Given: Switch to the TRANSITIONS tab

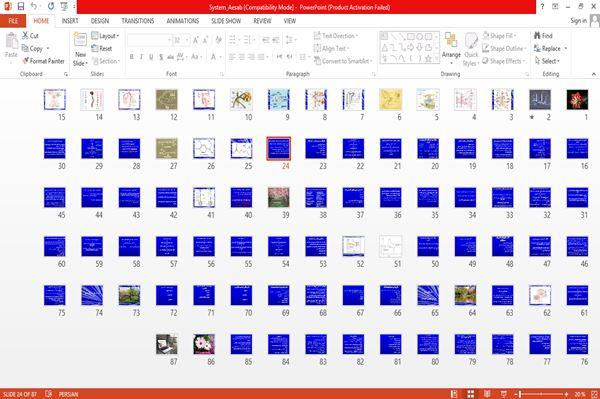Looking at the screenshot, I should [x=138, y=21].
